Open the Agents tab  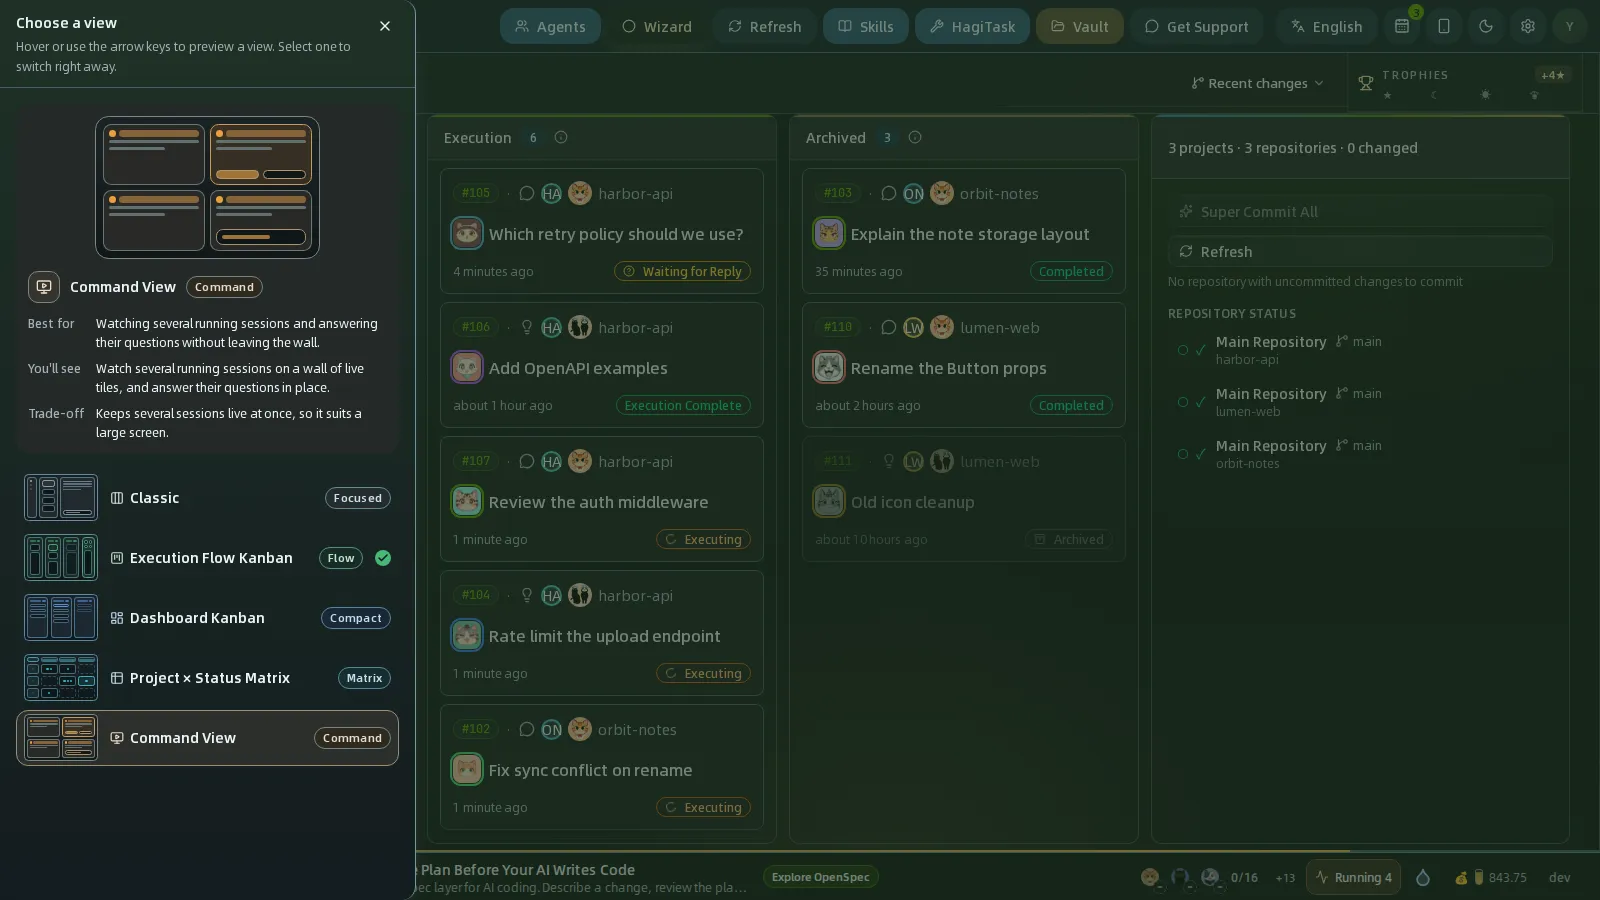tap(550, 26)
